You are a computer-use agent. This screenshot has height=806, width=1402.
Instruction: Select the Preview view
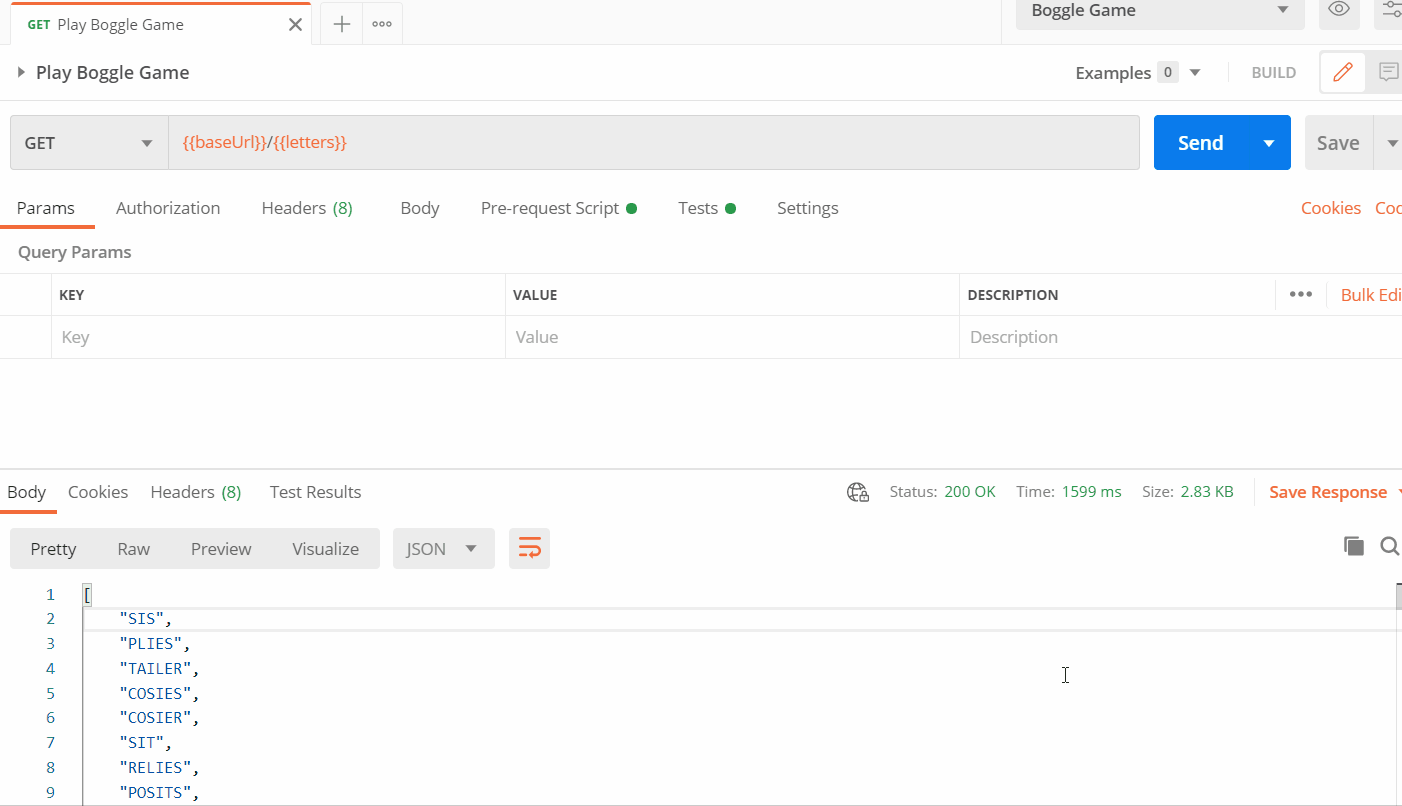tap(221, 549)
